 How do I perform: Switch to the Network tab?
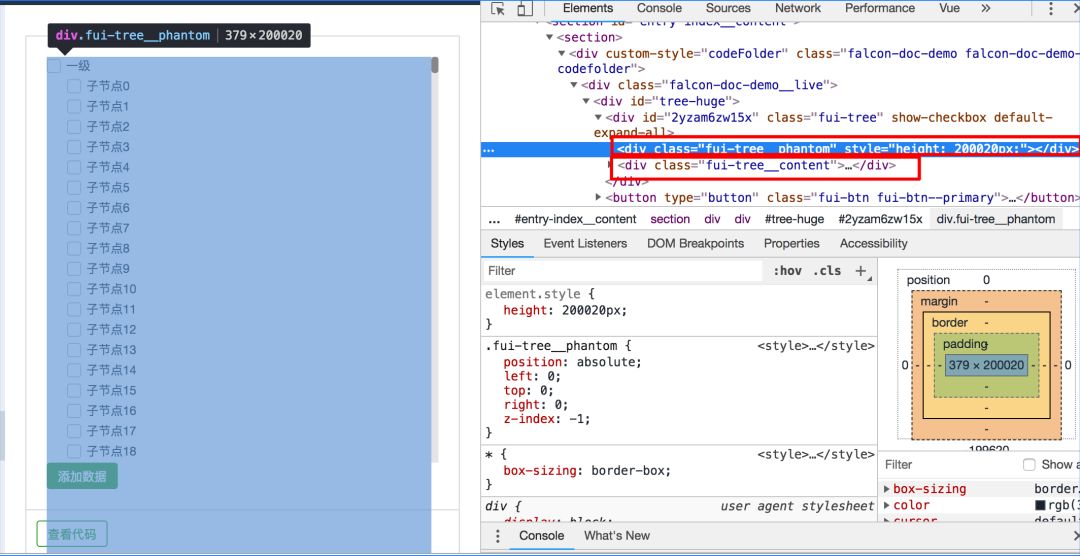click(797, 8)
